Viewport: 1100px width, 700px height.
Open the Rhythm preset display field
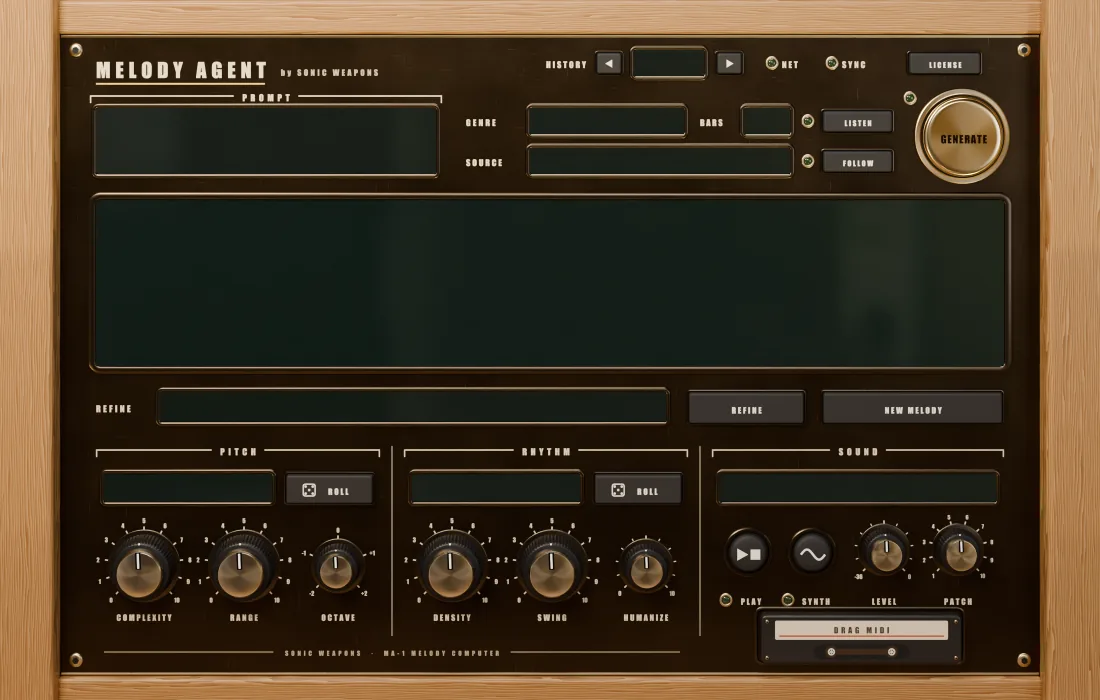coord(496,487)
